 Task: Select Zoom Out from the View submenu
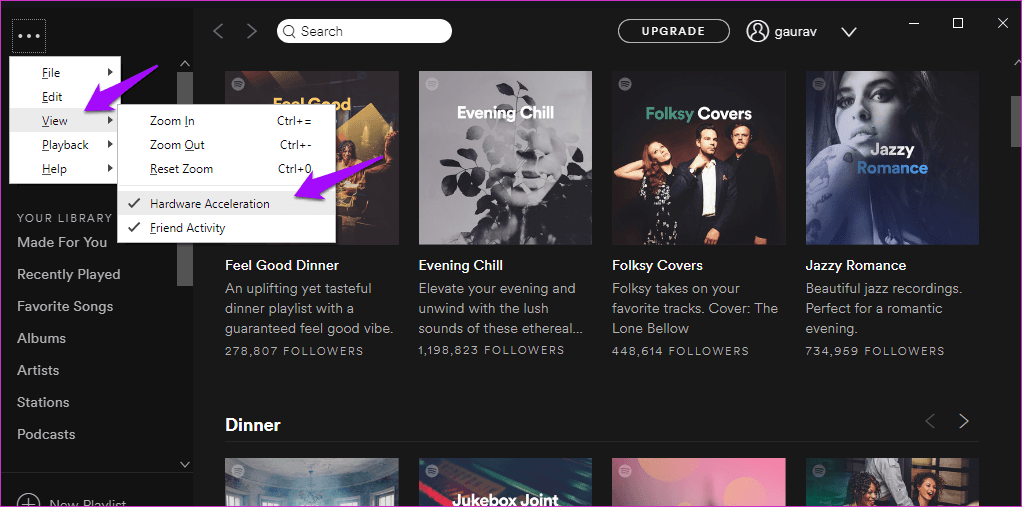point(226,145)
